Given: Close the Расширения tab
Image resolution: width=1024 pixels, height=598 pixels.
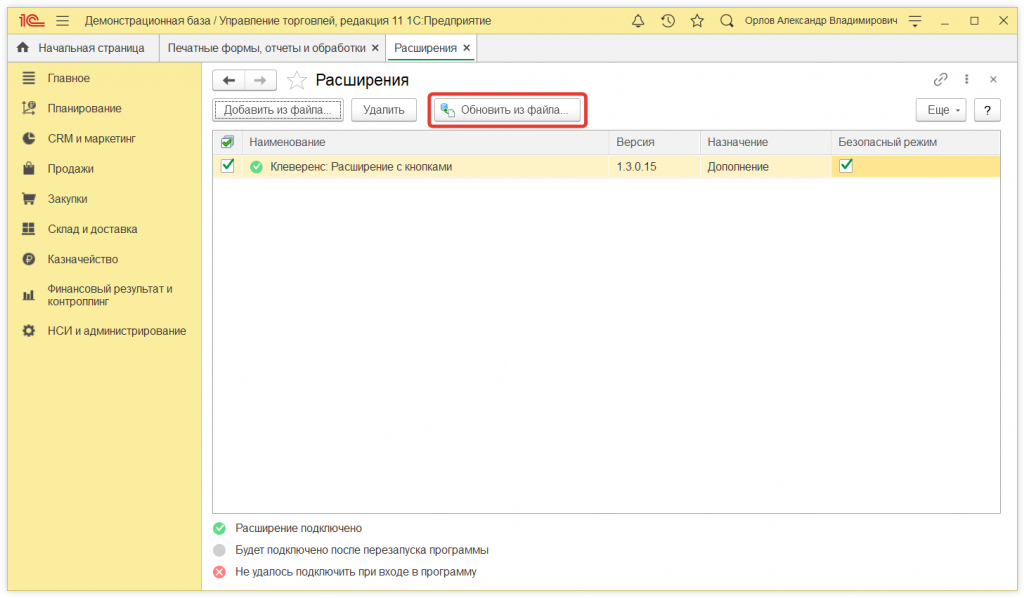Looking at the screenshot, I should point(466,48).
